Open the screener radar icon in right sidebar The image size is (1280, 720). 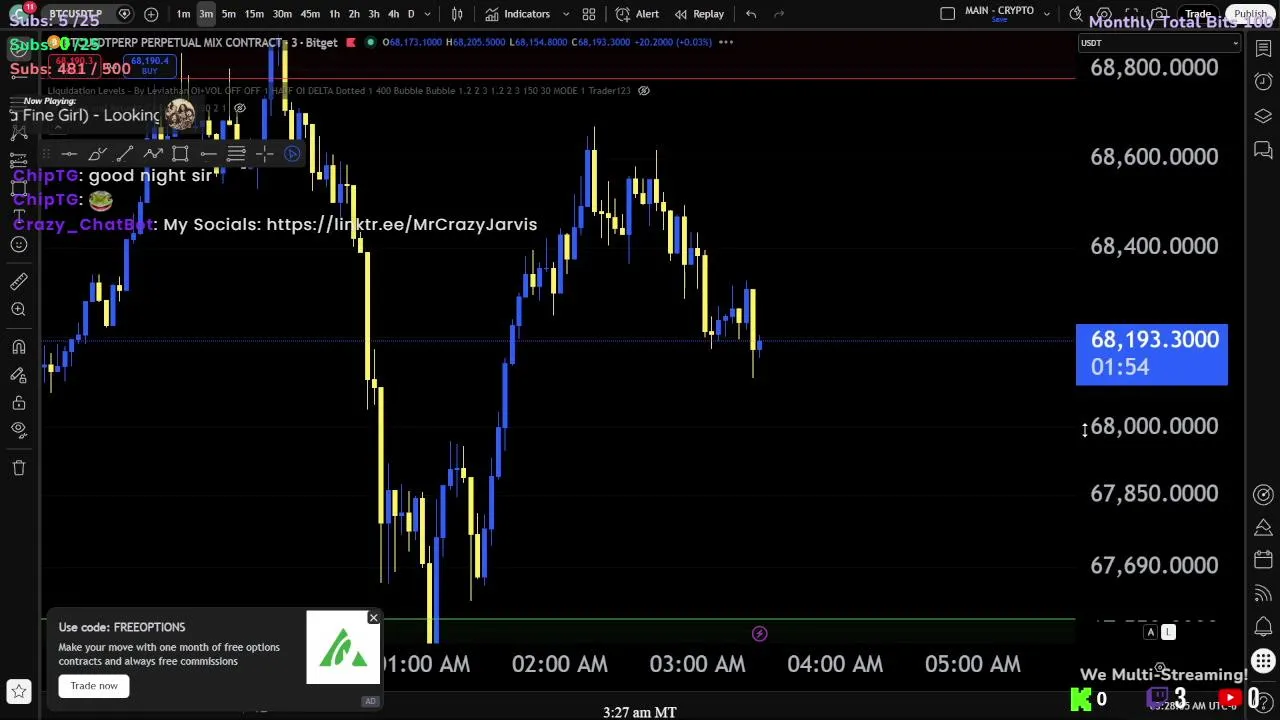(1263, 495)
